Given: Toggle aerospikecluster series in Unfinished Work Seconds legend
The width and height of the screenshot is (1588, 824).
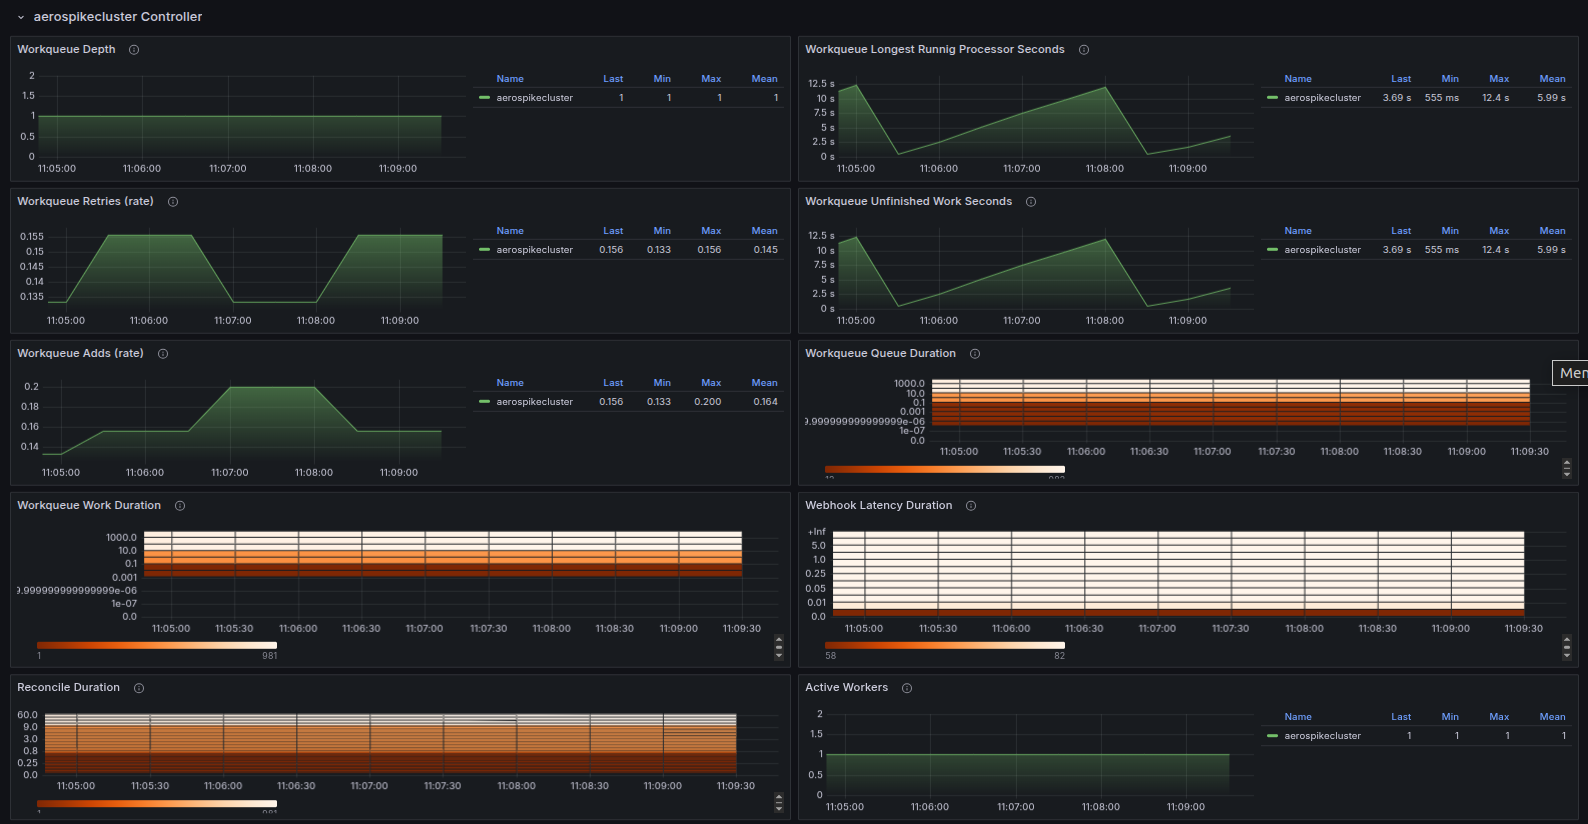Looking at the screenshot, I should click(1322, 250).
